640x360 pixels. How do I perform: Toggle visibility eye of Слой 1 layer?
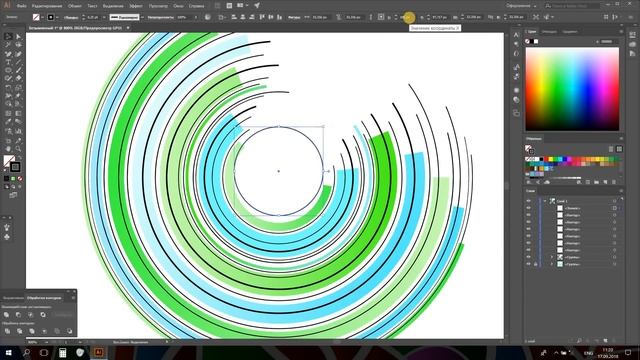(529, 201)
